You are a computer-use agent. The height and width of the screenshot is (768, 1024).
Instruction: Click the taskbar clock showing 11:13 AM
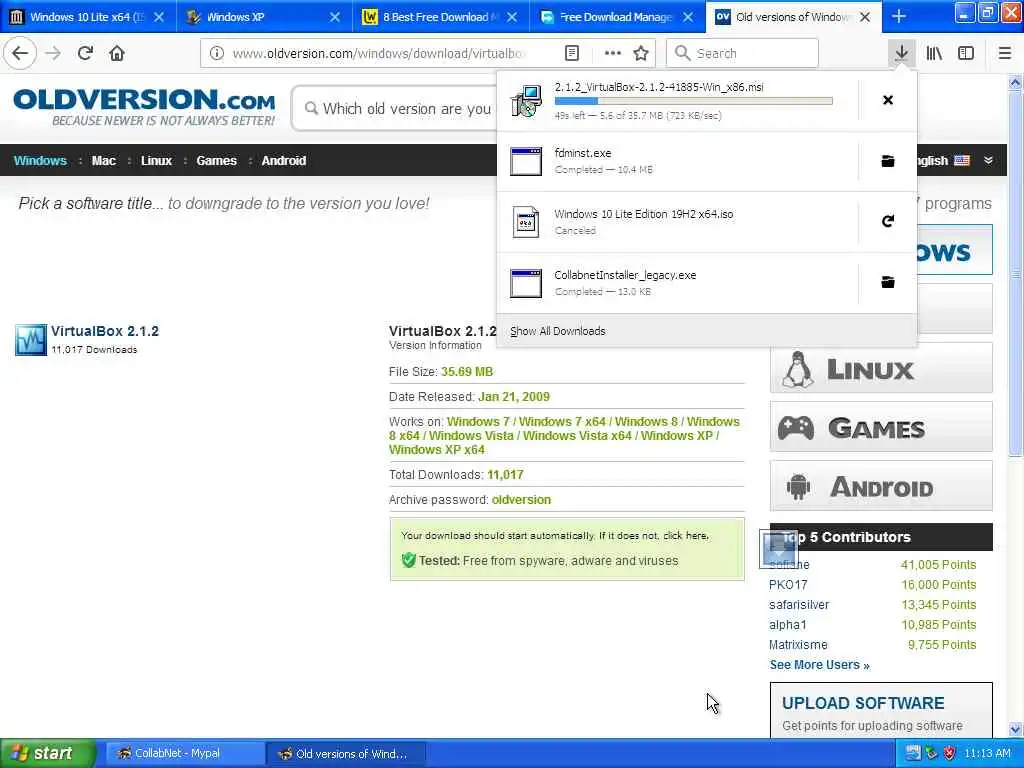pos(987,753)
